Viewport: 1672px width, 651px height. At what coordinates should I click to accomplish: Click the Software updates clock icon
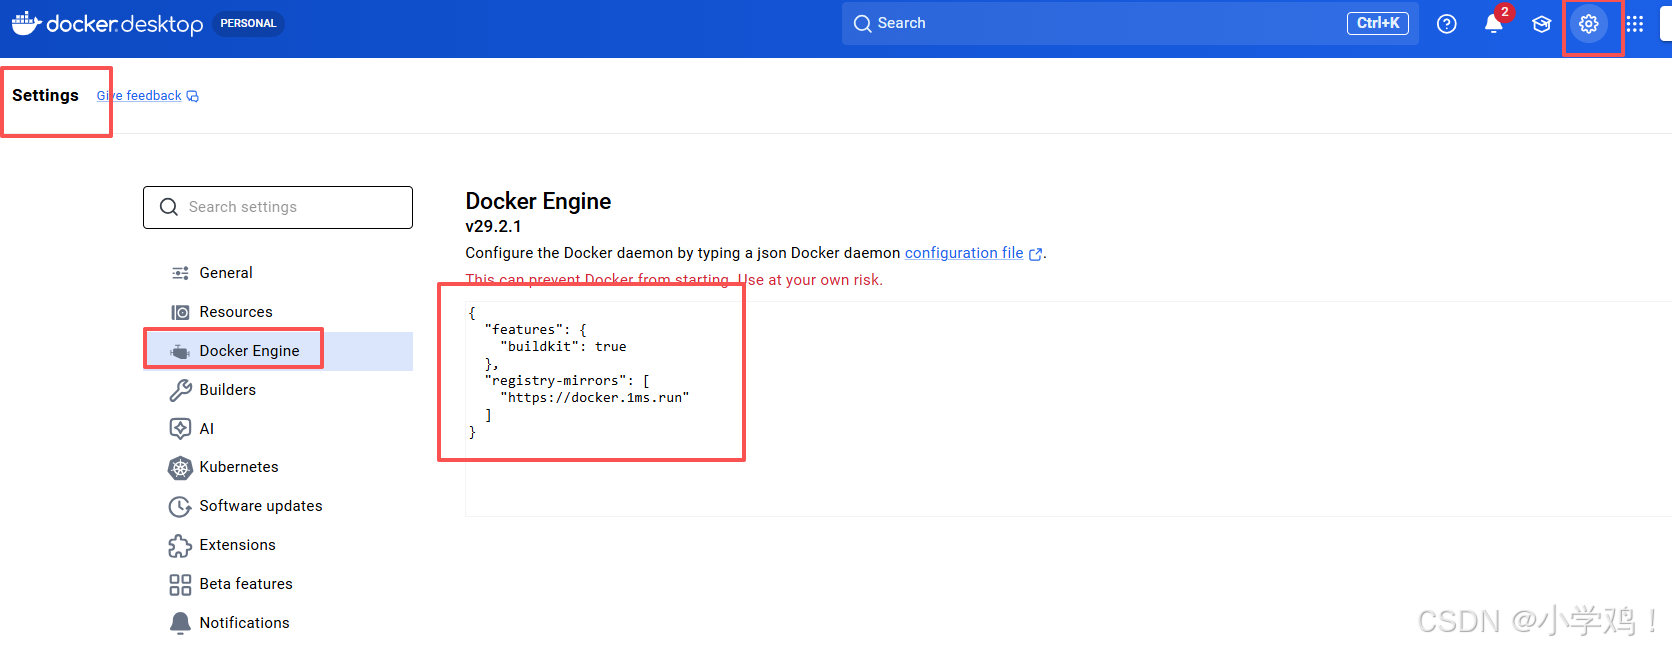180,506
